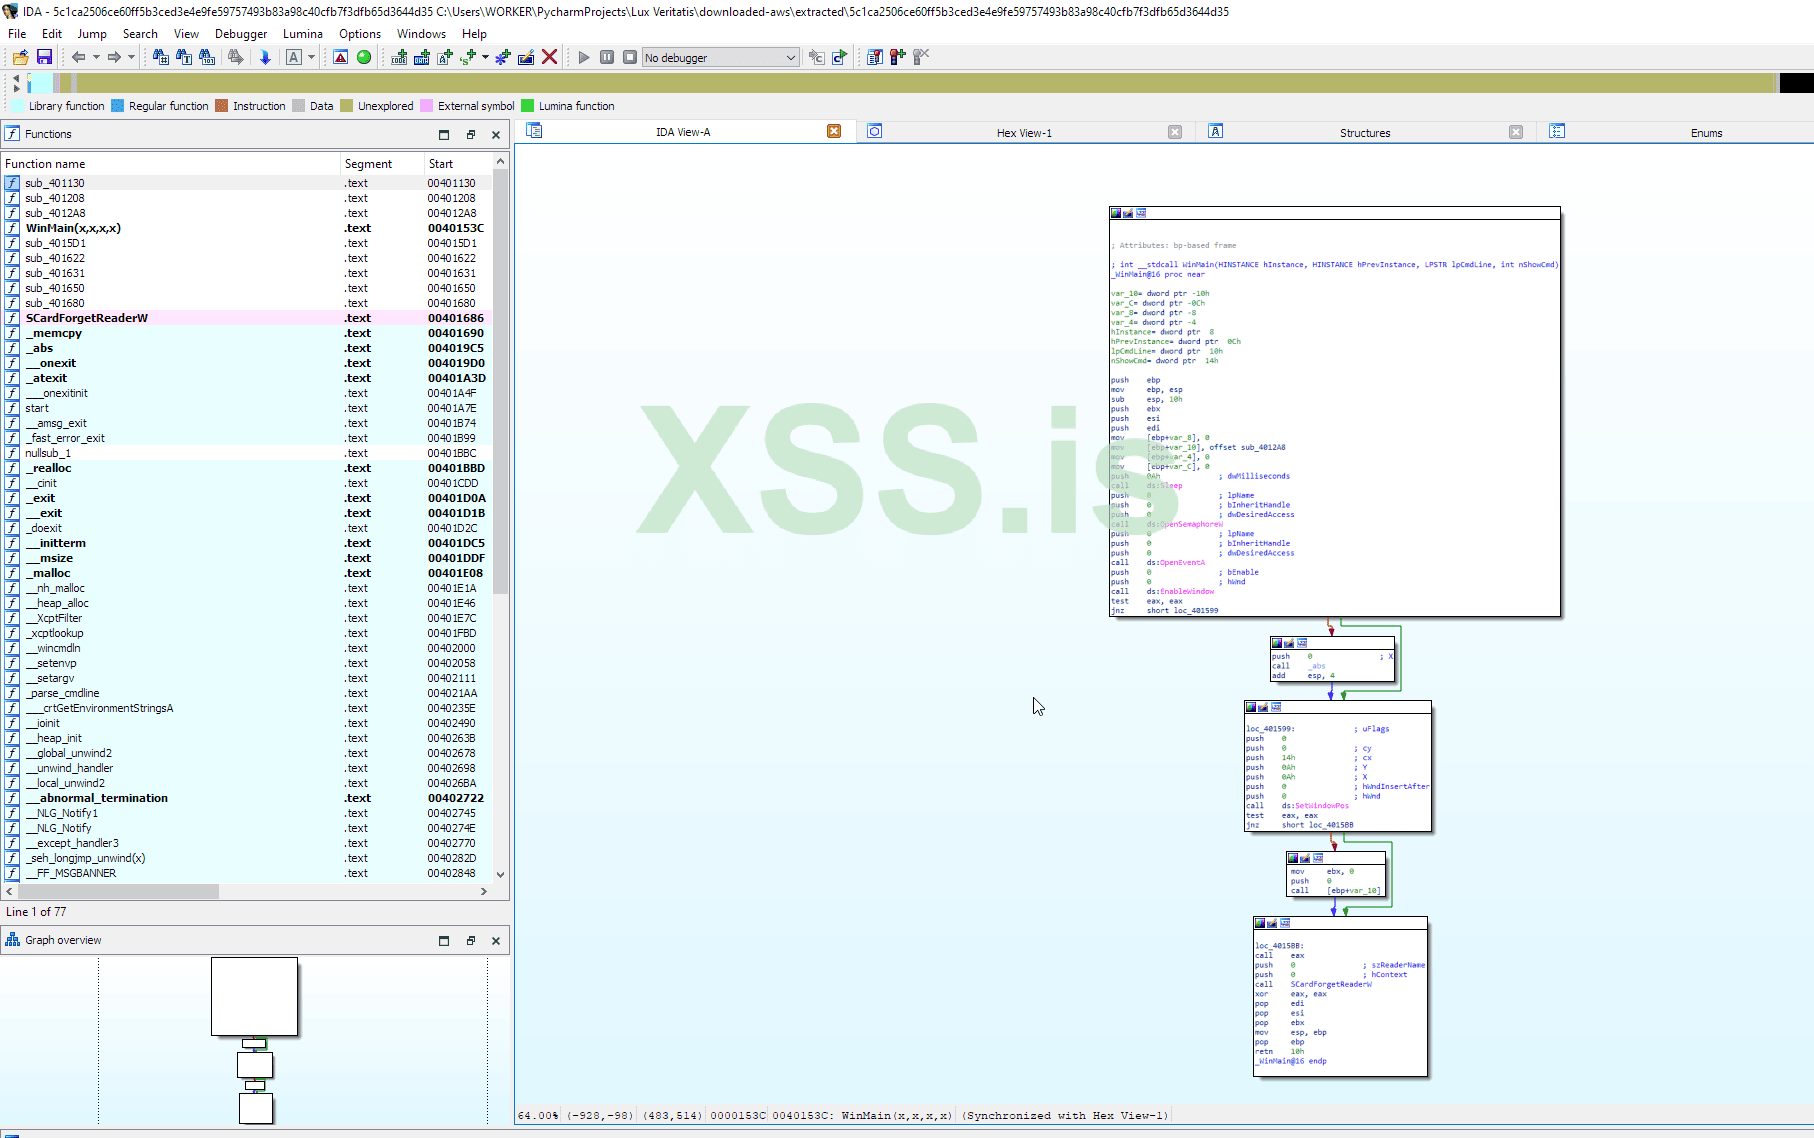Open the Lumina menu
This screenshot has height=1138, width=1814.
(x=303, y=33)
